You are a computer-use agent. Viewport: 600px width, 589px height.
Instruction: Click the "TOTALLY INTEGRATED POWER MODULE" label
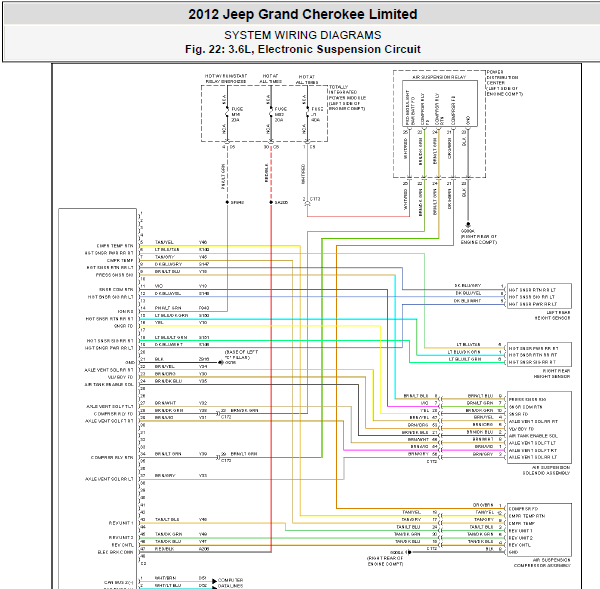coord(347,93)
